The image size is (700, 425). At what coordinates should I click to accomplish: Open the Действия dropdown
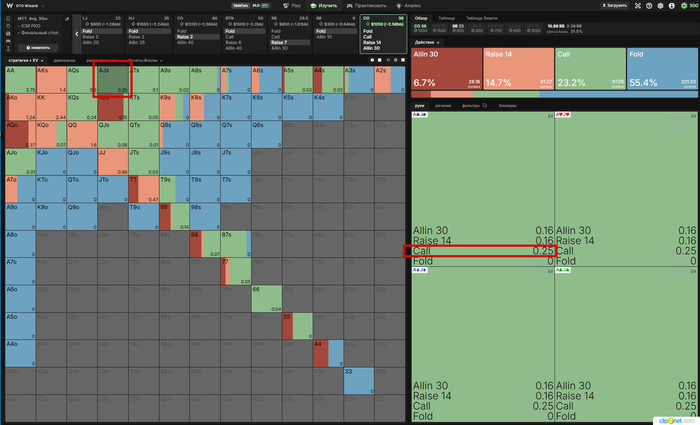point(427,42)
